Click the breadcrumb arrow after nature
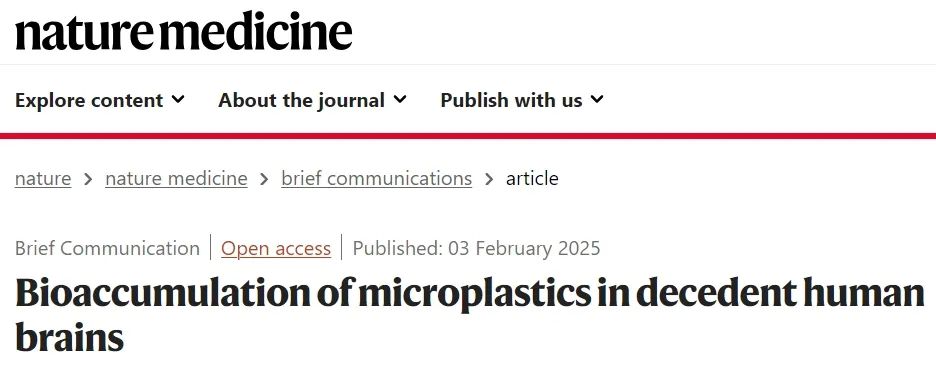 coord(88,179)
